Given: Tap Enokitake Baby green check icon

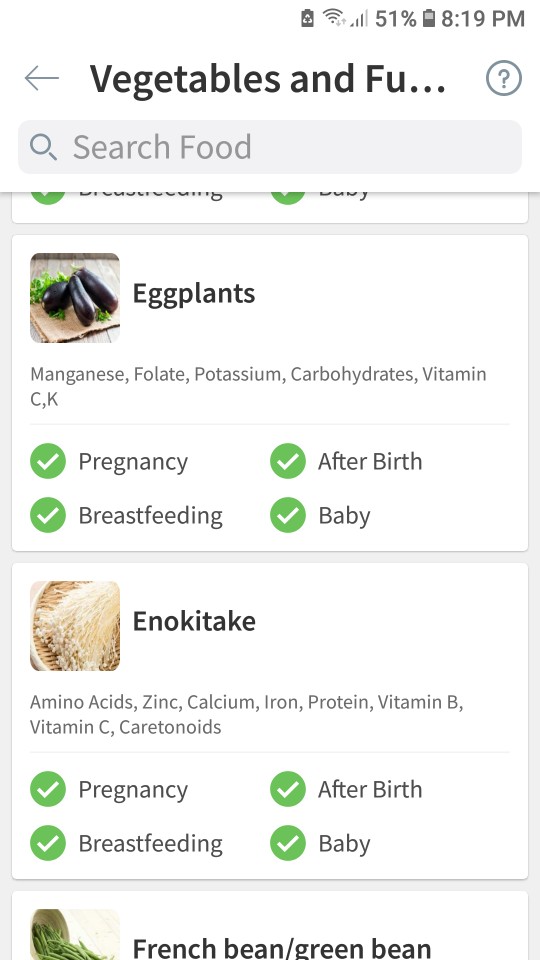Looking at the screenshot, I should pos(288,843).
